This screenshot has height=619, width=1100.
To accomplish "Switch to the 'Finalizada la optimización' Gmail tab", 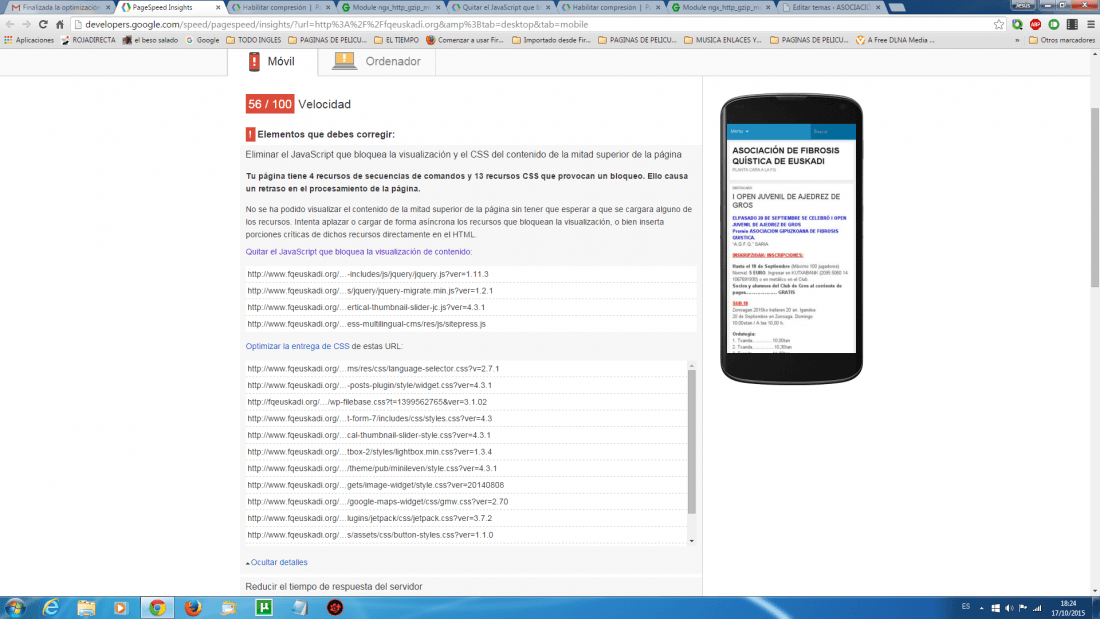I will coord(60,7).
